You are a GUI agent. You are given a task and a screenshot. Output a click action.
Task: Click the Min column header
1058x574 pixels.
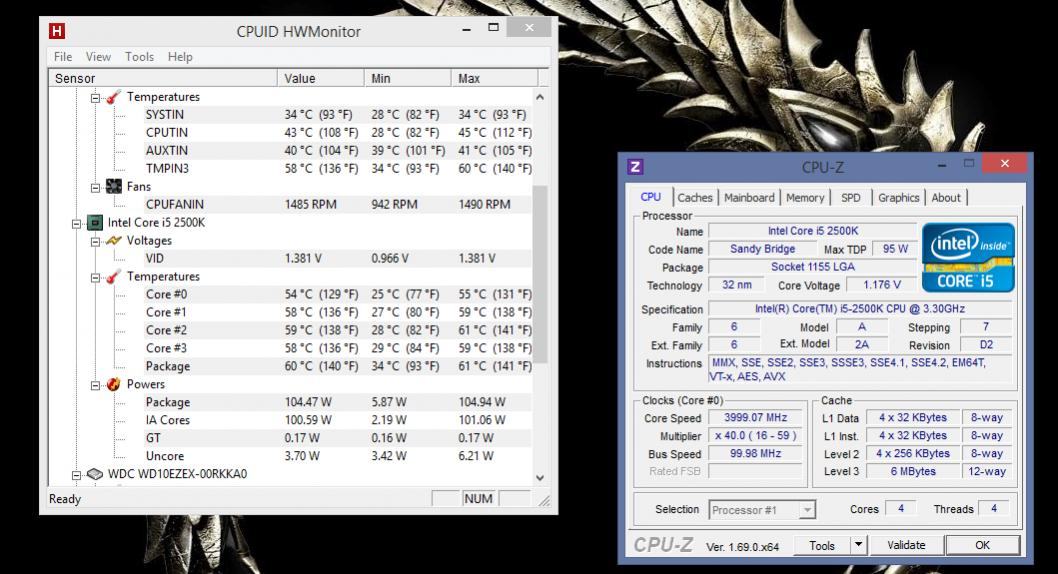click(408, 78)
